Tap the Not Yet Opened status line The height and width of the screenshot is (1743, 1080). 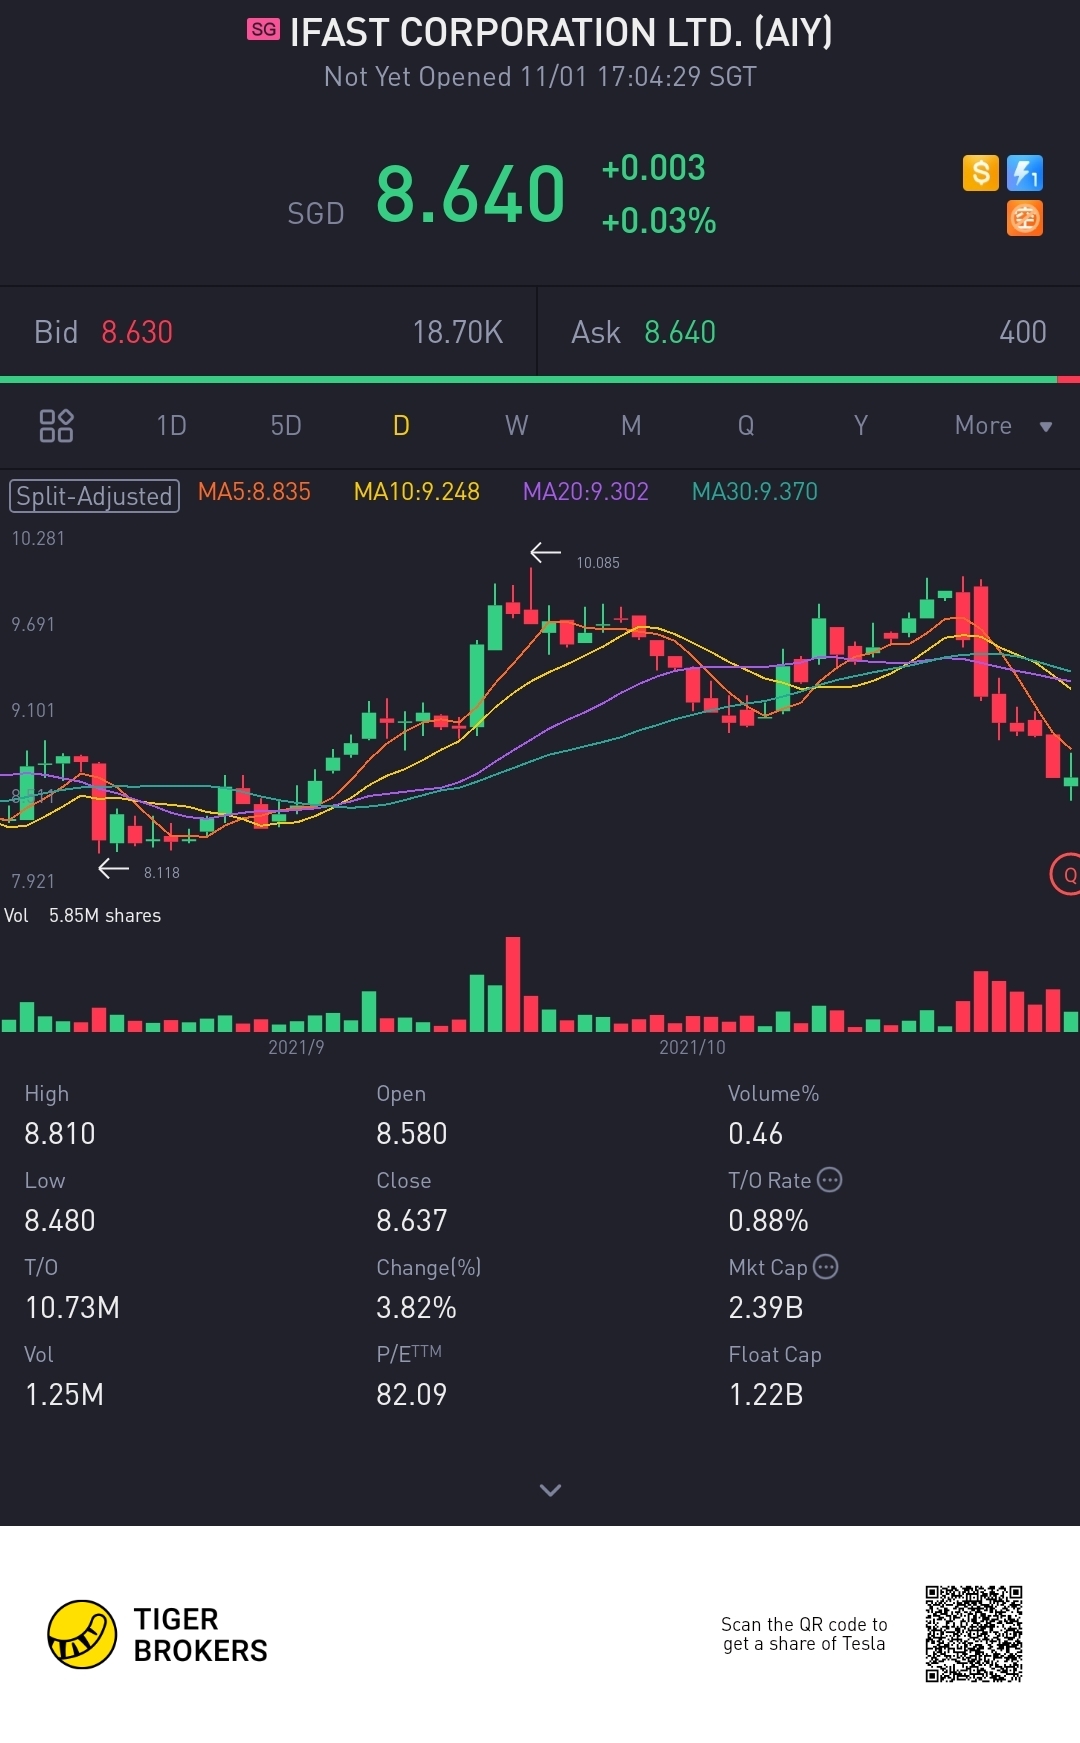coord(540,77)
